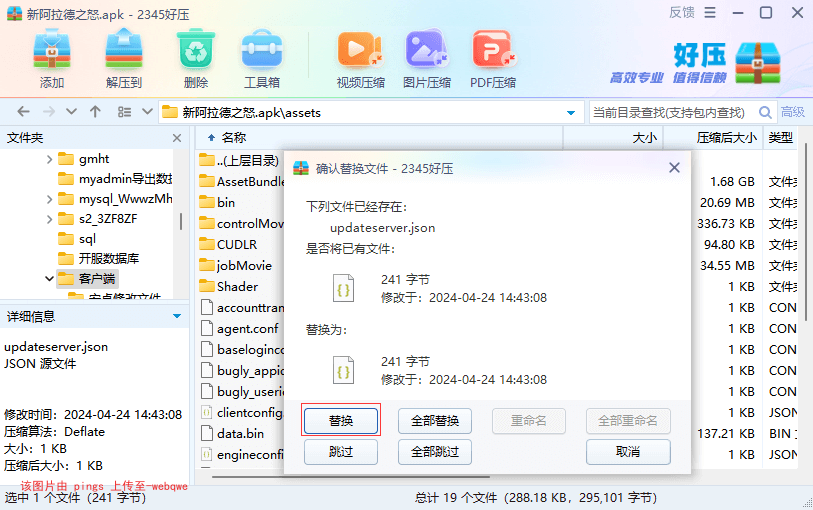Click the 取消 (Cancel) button
This screenshot has width=813, height=510.
pyautogui.click(x=628, y=452)
